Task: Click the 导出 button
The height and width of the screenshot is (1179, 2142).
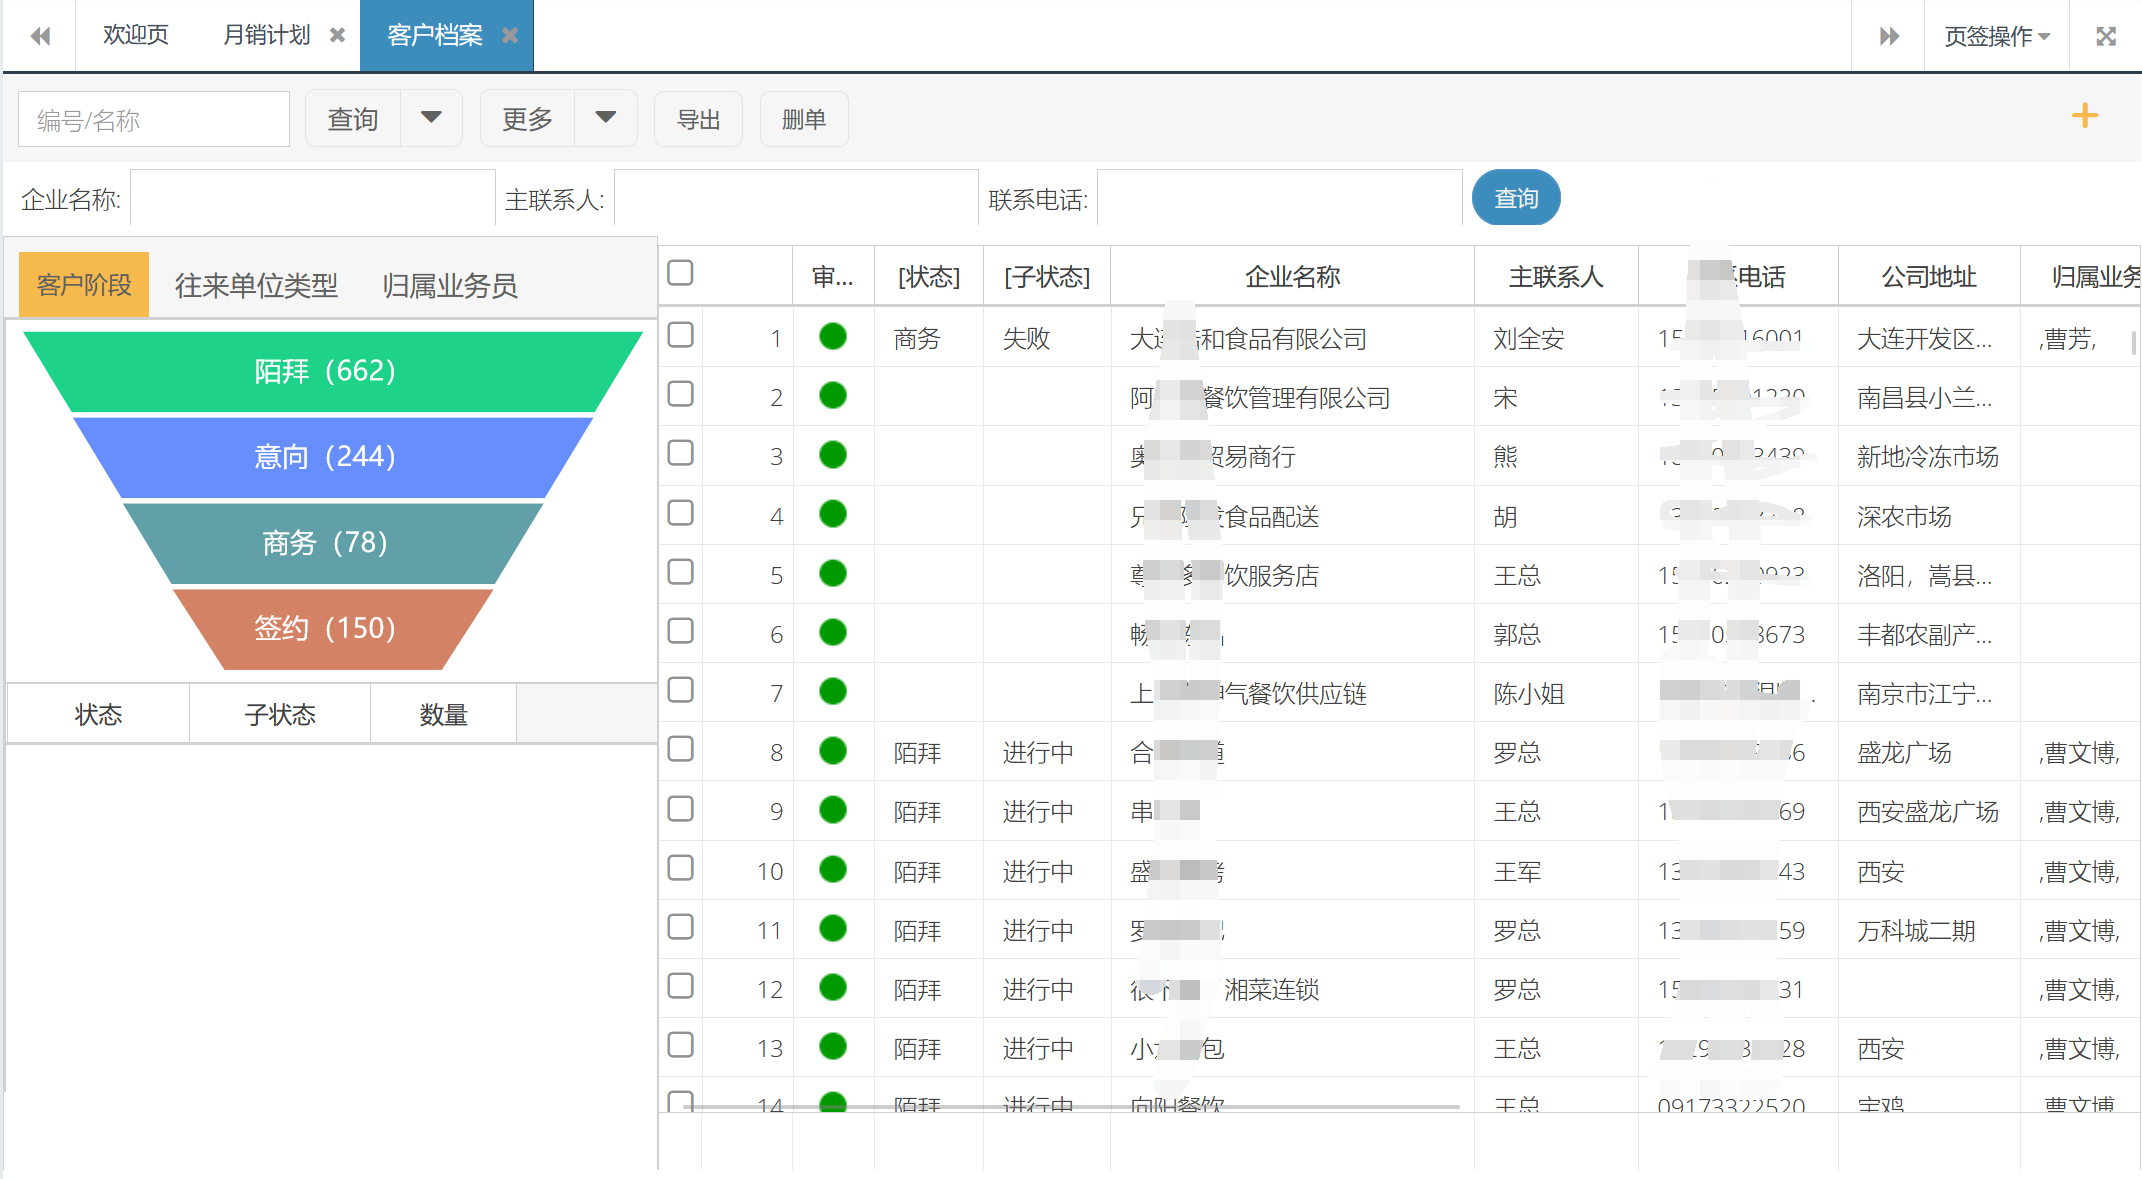Action: click(698, 119)
